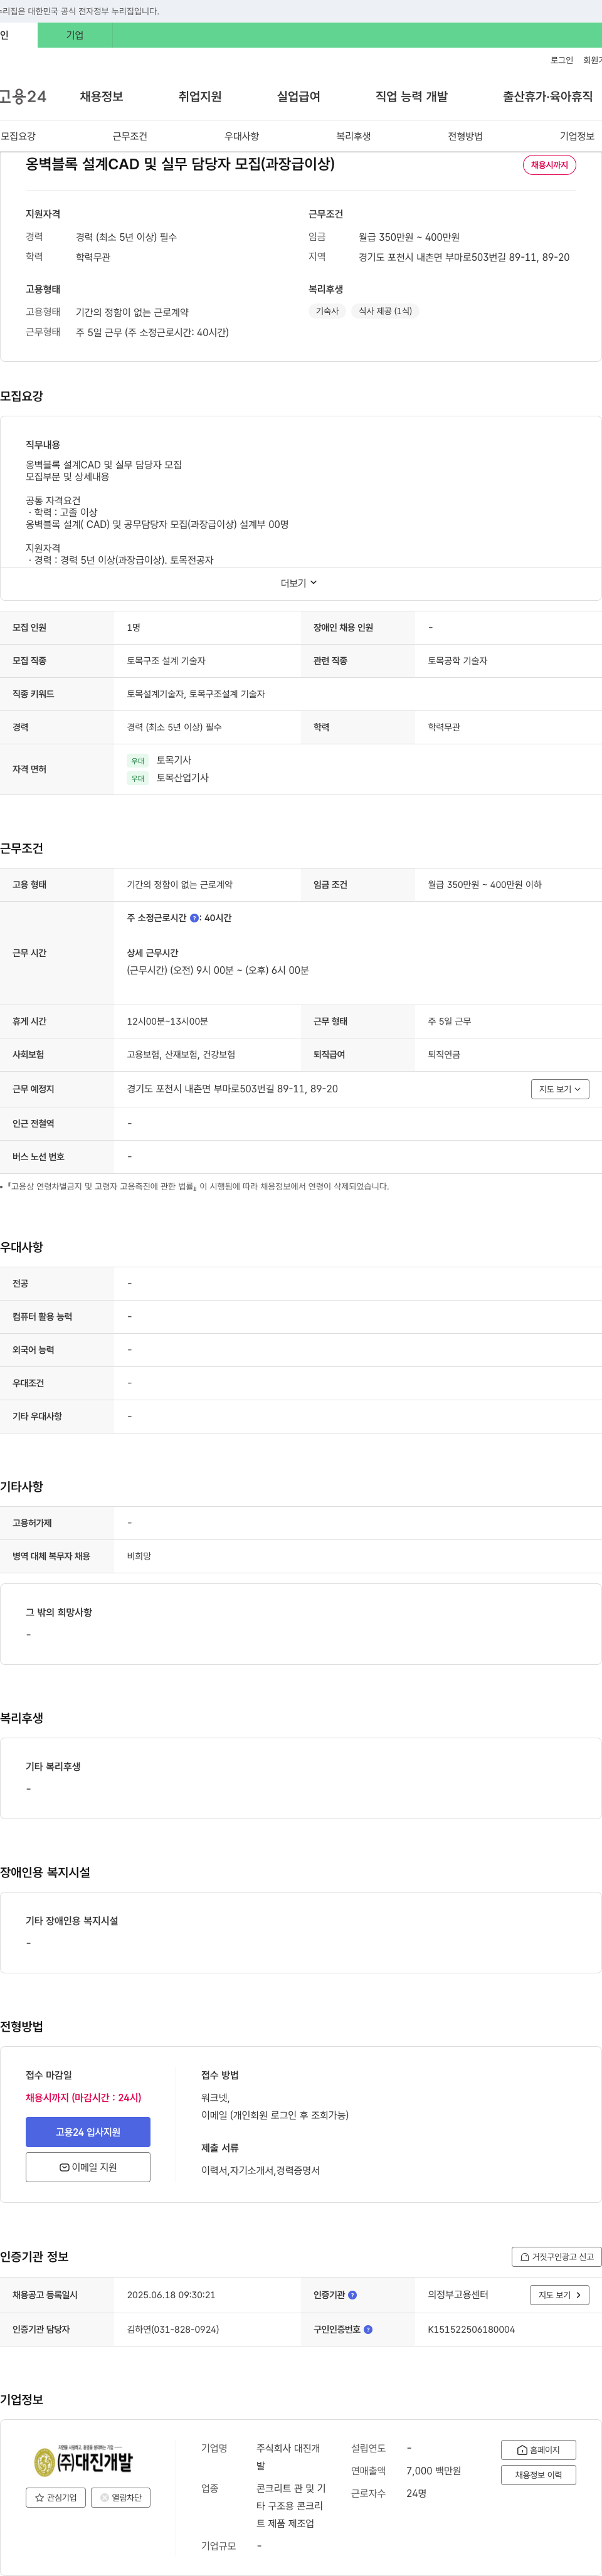Block viewing with 열람차단 button
This screenshot has width=602, height=2576.
click(121, 2497)
